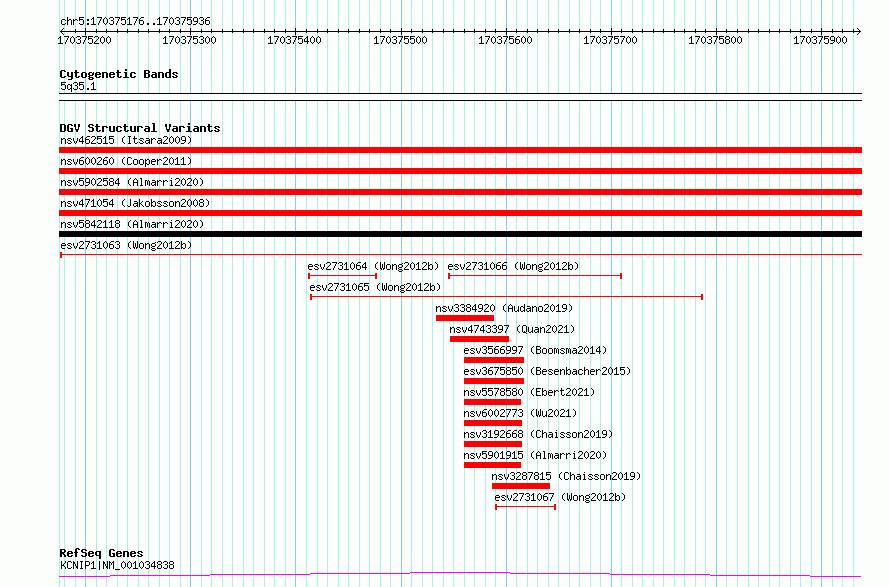The image size is (890, 587).
Task: Click the KCNIP1|NM_001034838 RefSeq gene label
Action: pos(117,565)
